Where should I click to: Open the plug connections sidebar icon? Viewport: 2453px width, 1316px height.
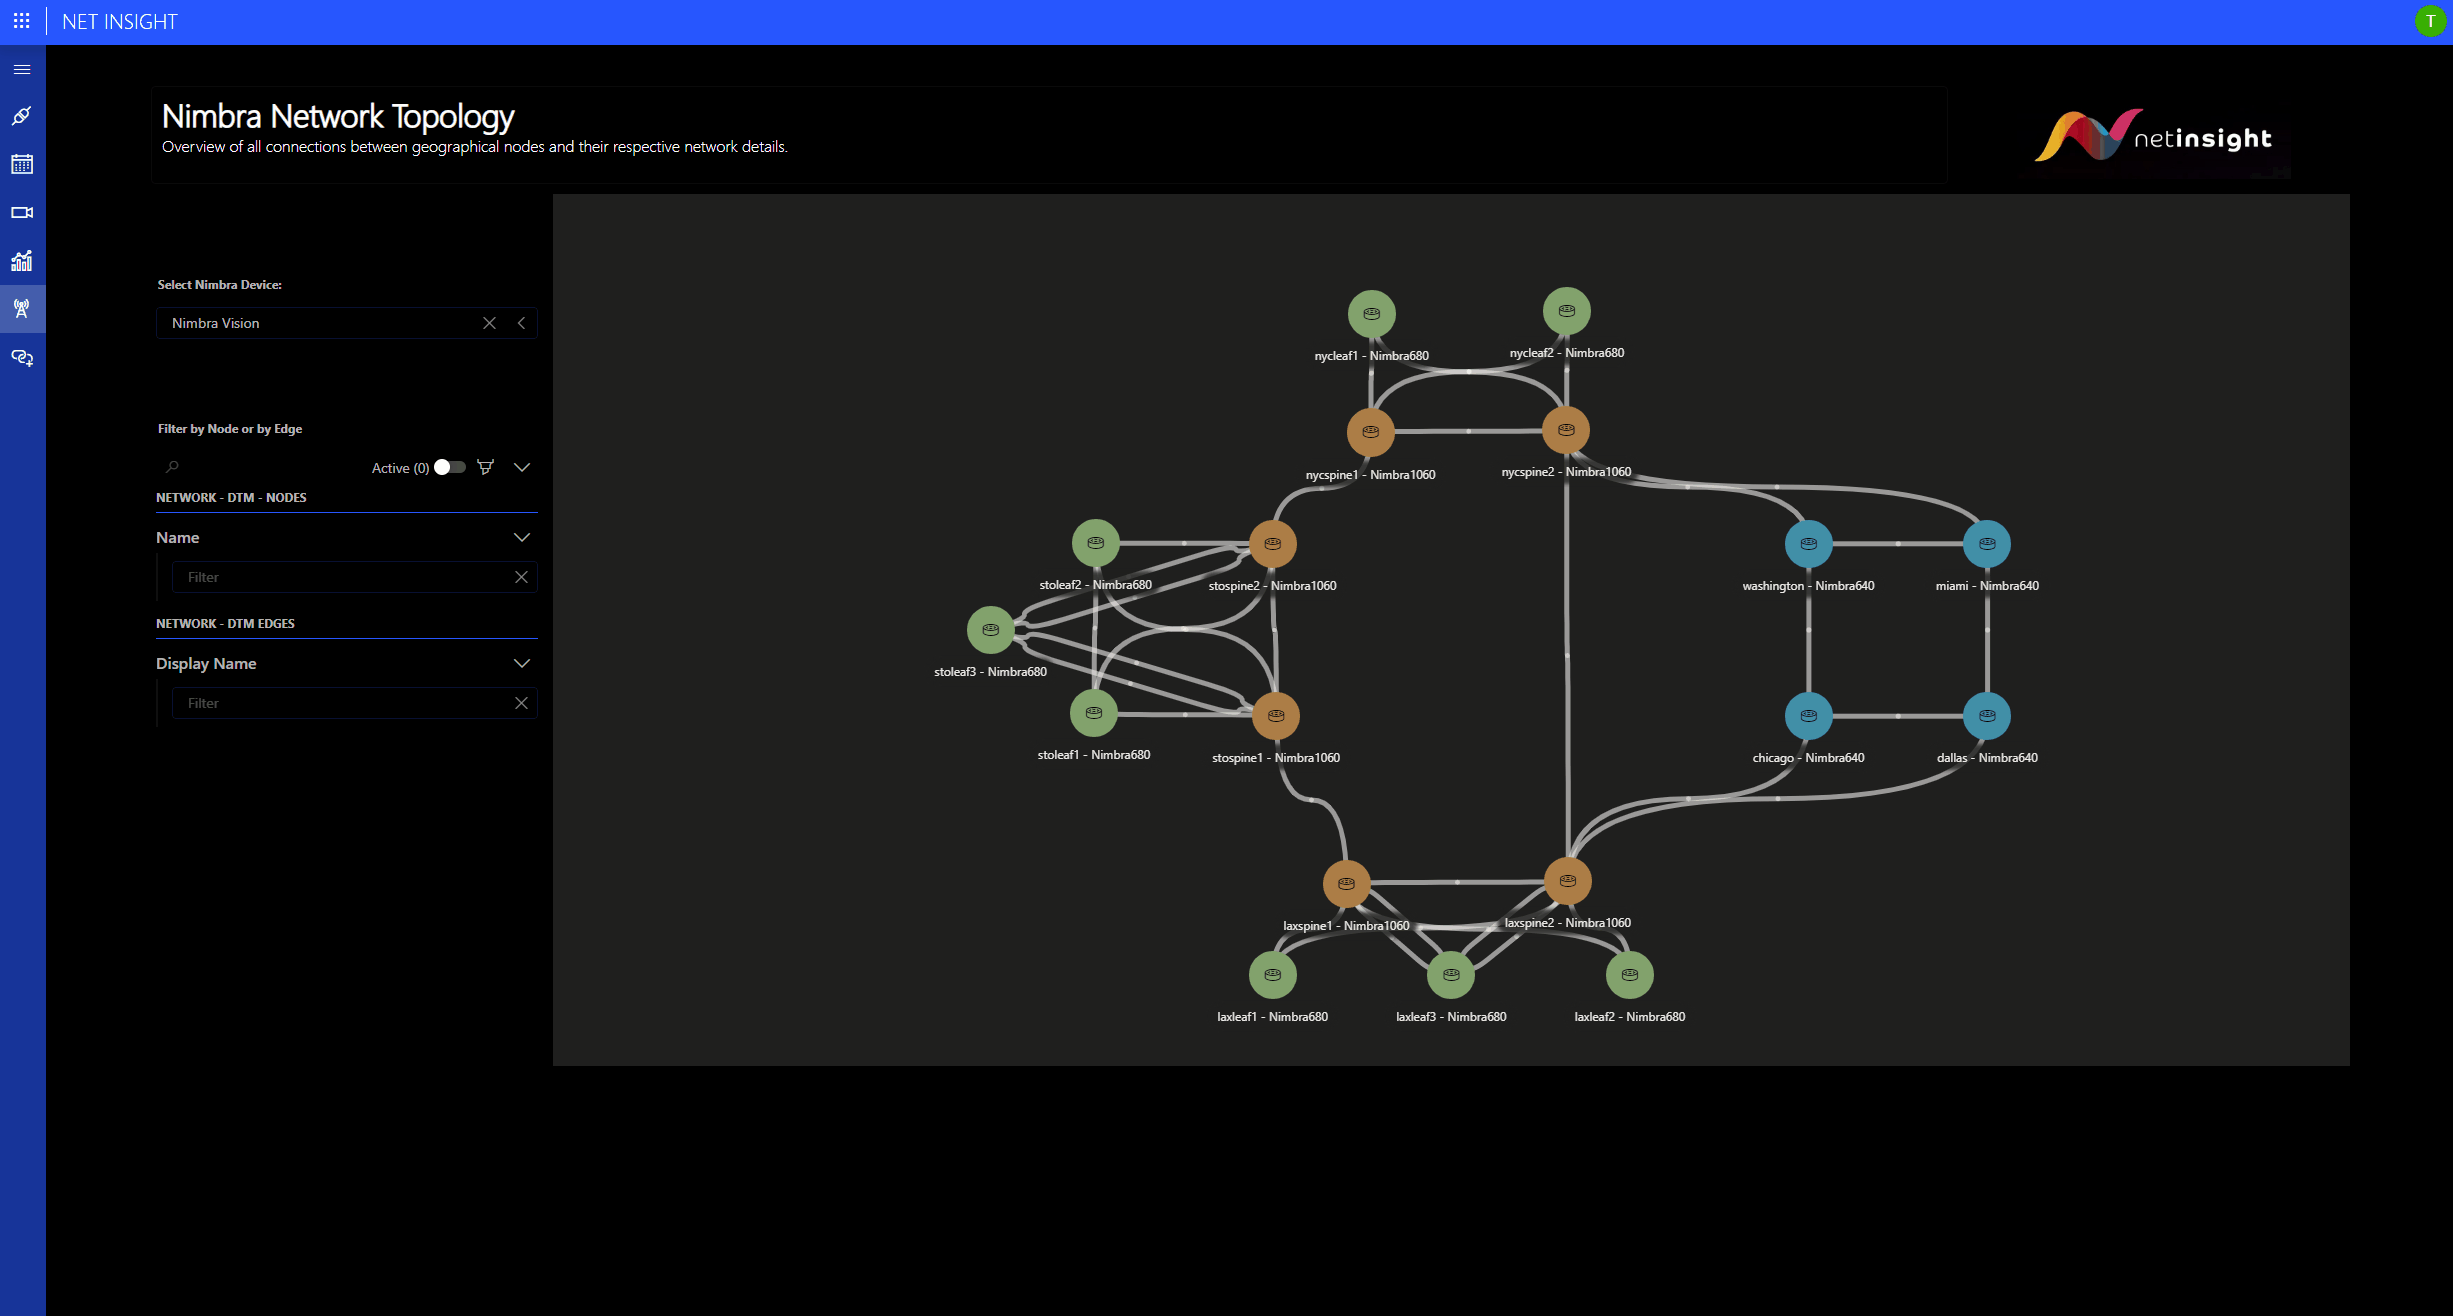[x=22, y=116]
